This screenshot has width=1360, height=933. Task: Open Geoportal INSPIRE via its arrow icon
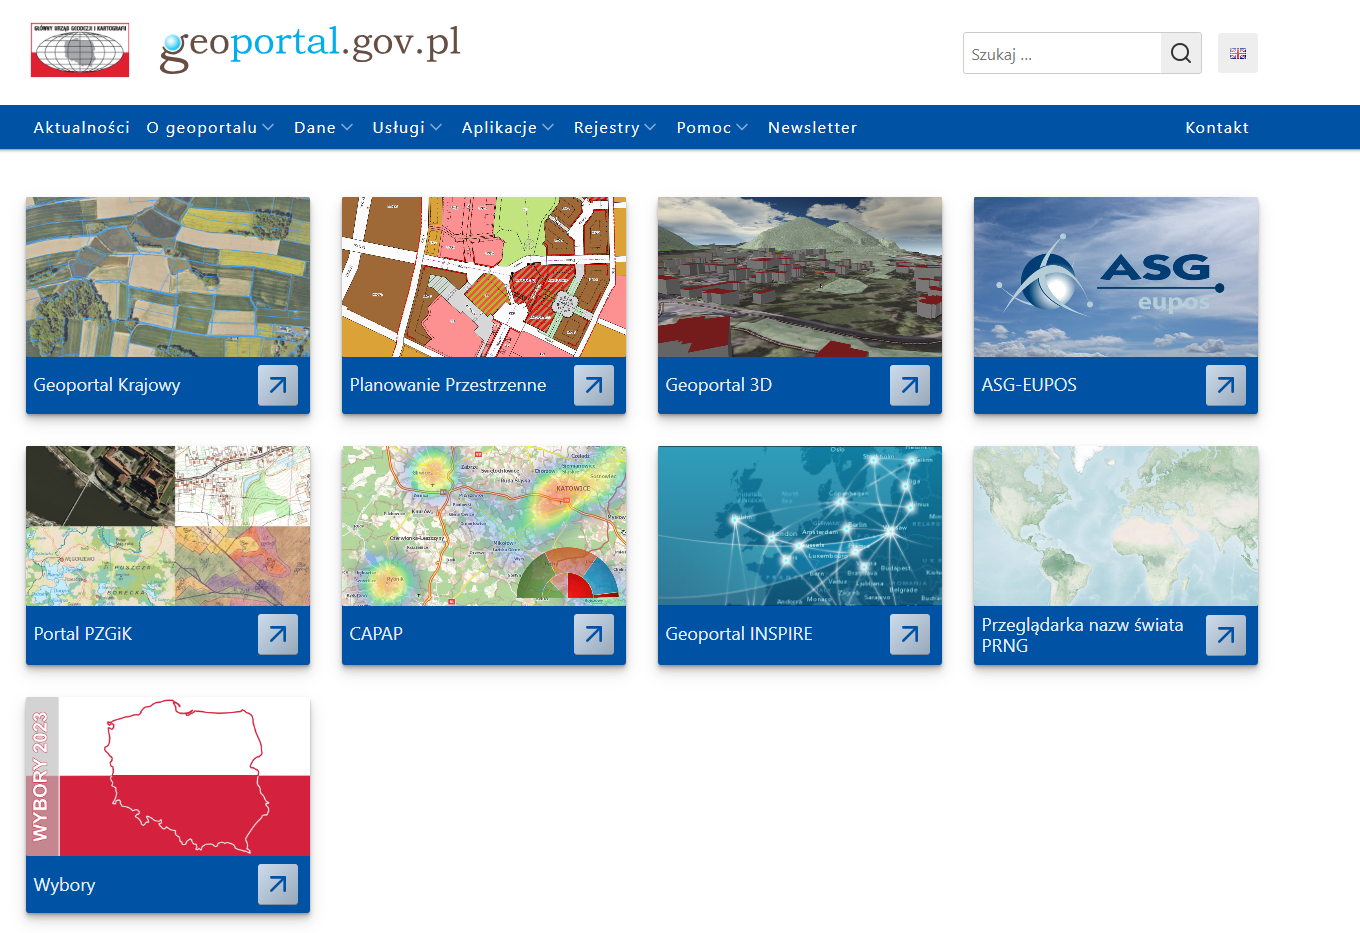point(910,634)
